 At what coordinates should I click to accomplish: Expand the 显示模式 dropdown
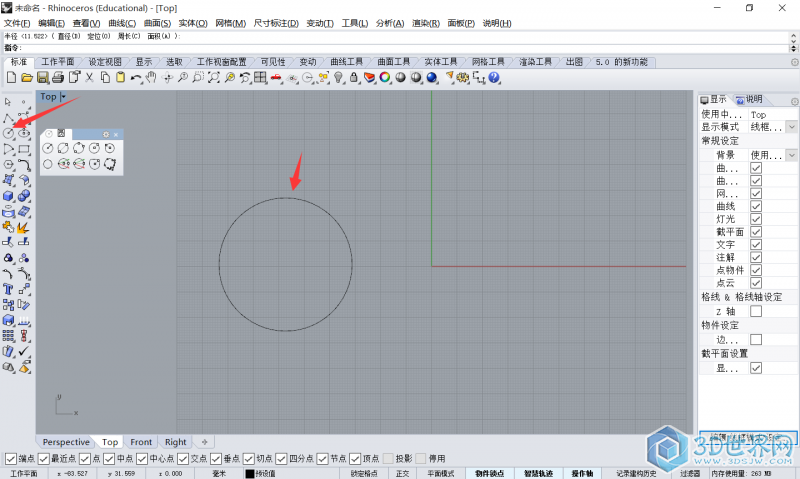pos(791,127)
